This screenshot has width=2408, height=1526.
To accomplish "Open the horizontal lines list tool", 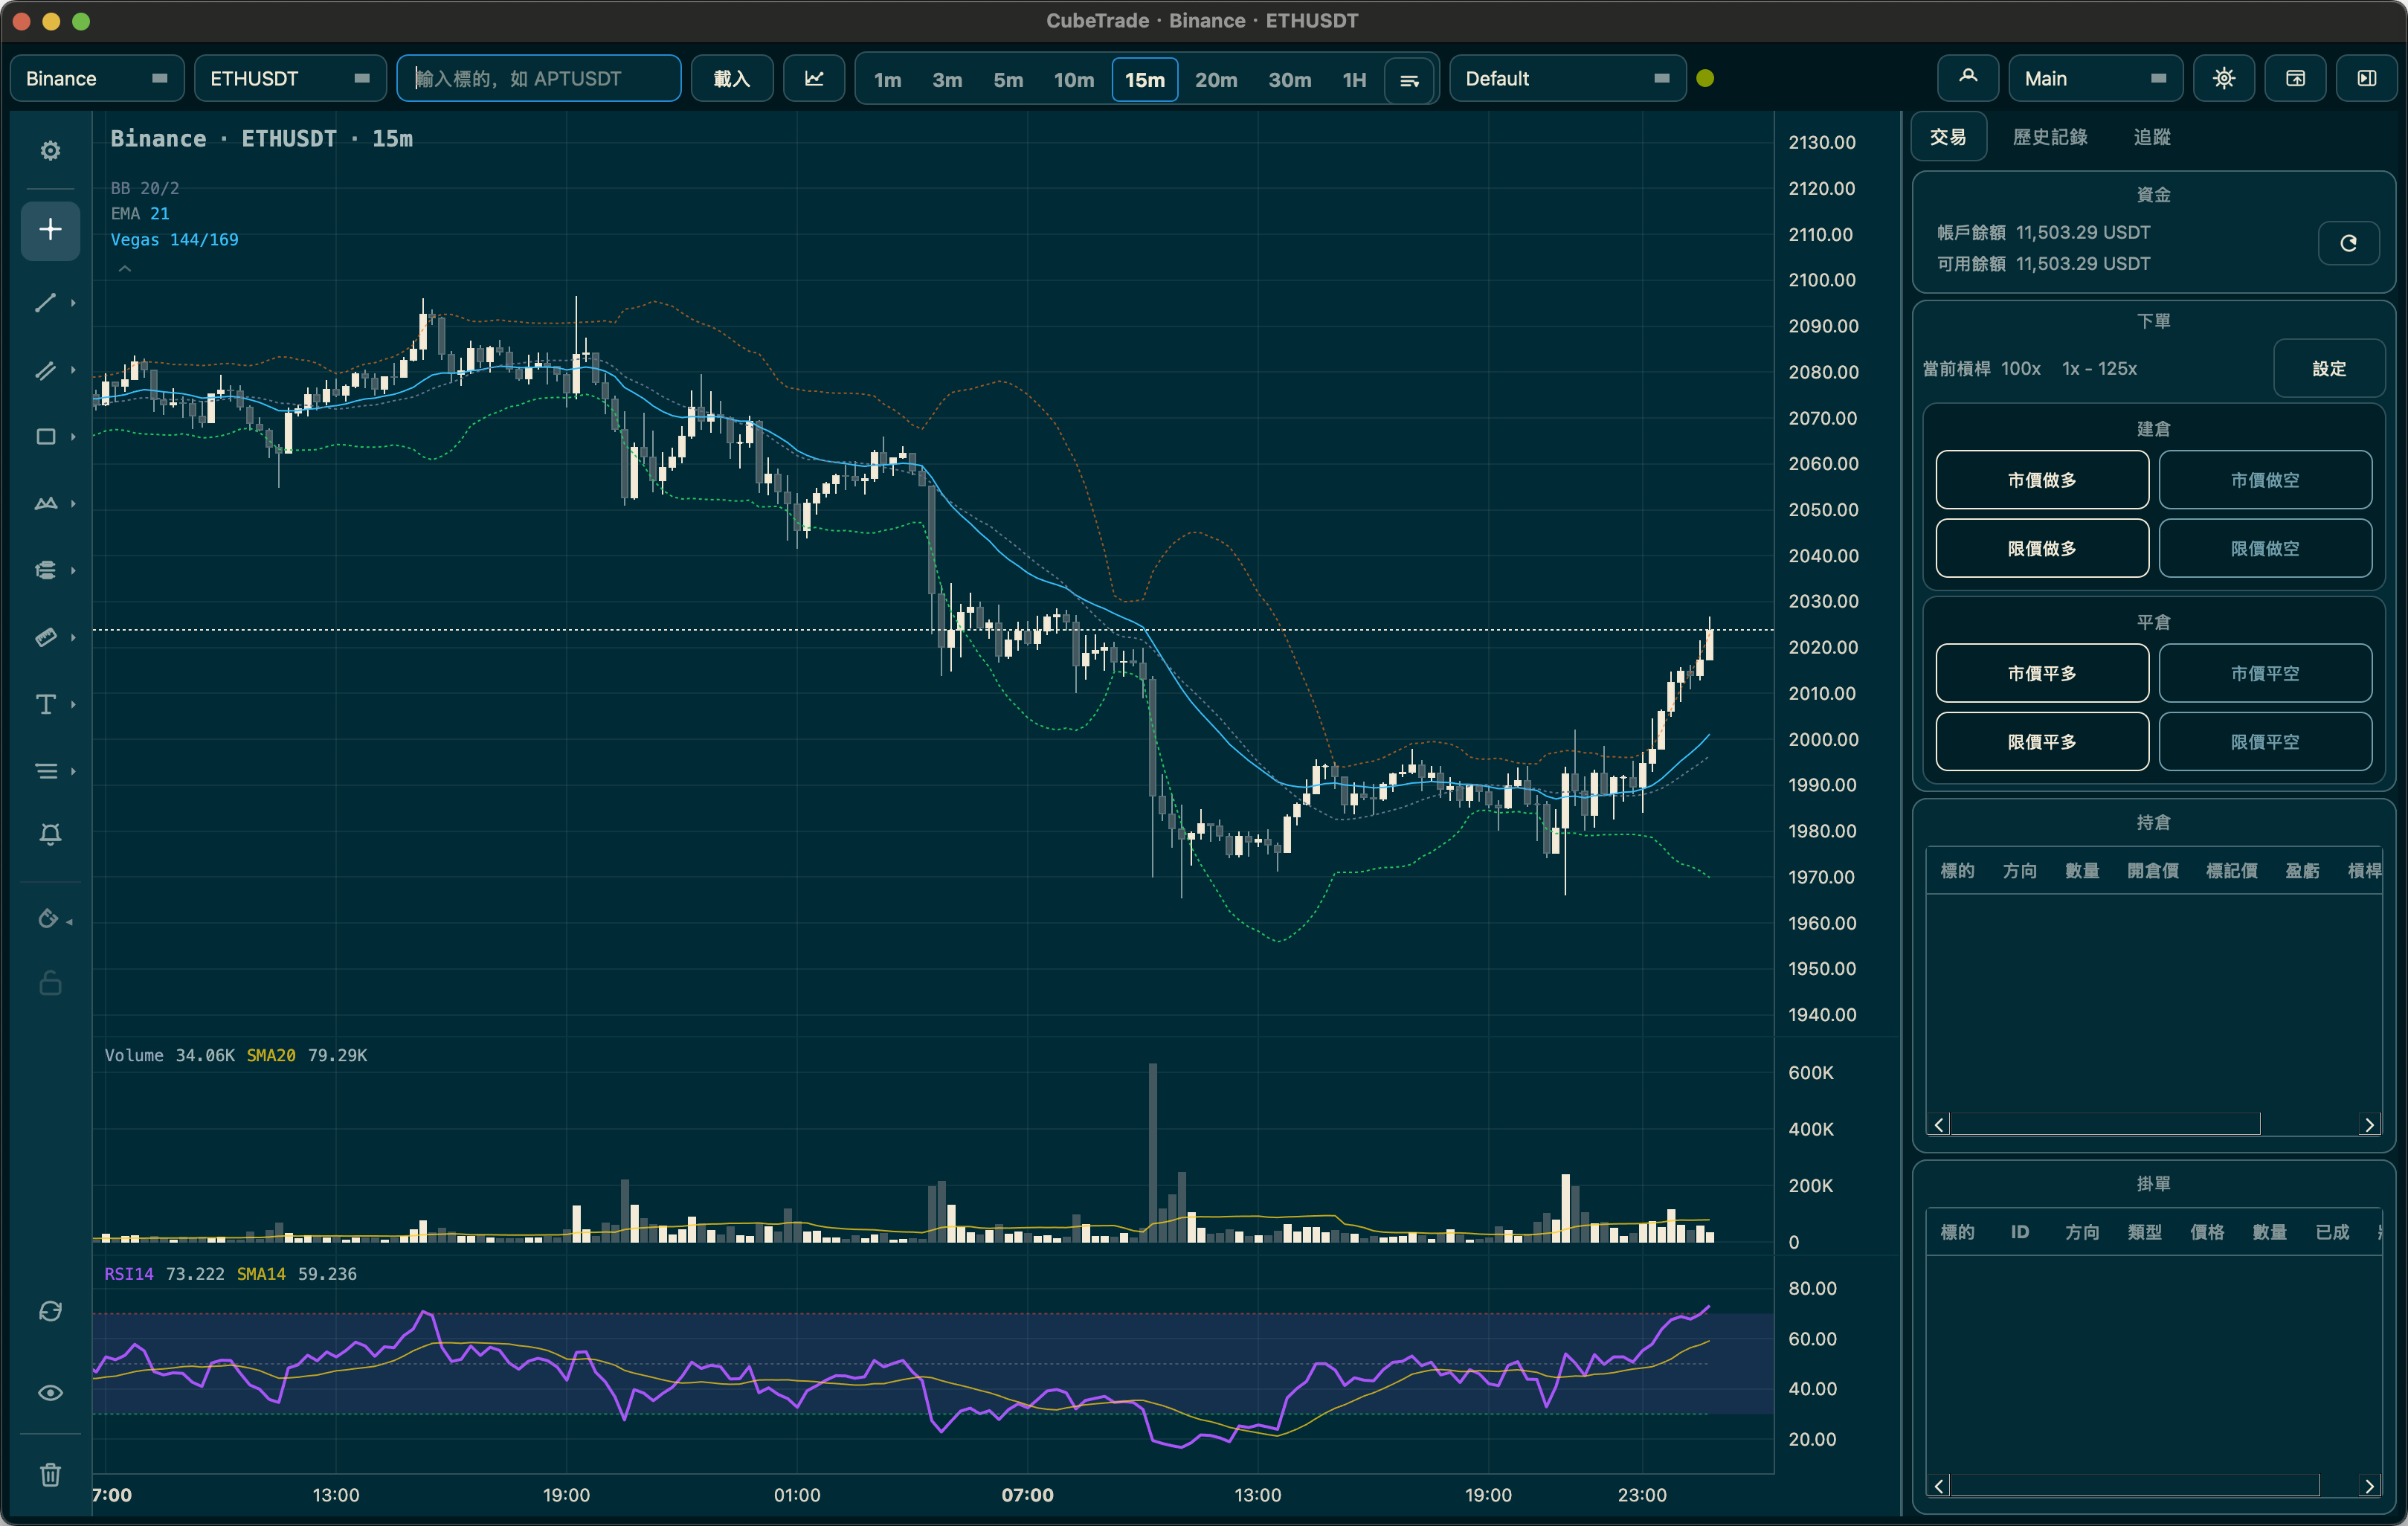I will point(45,771).
